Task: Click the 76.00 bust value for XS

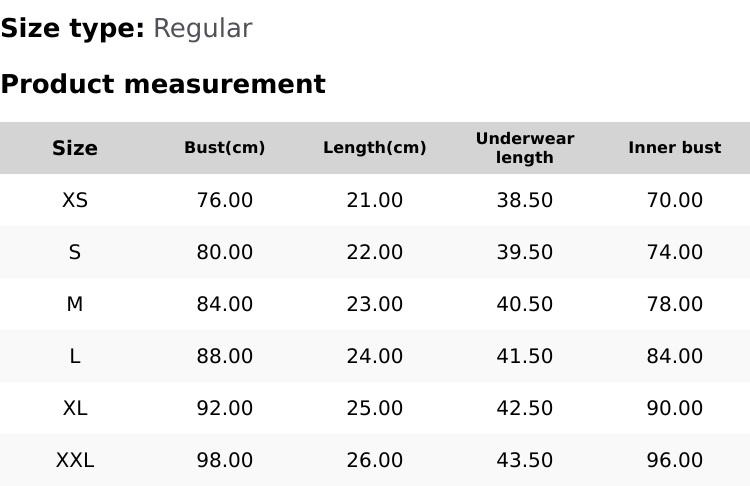Action: pos(225,200)
